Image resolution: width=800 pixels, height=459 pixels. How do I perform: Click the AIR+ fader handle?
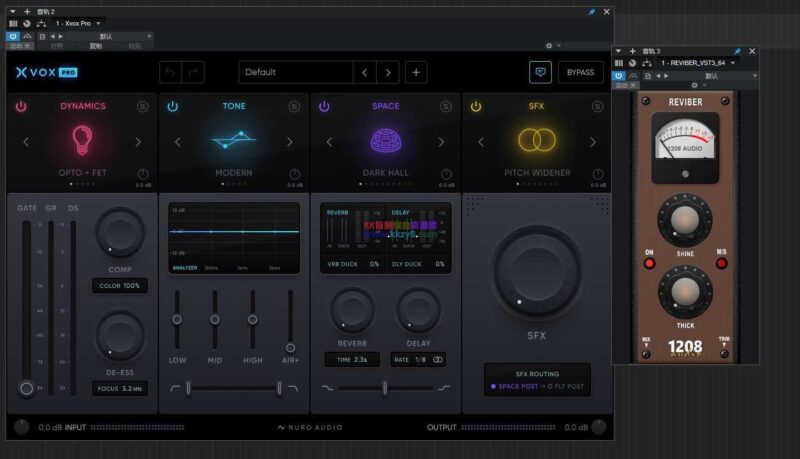(x=290, y=348)
